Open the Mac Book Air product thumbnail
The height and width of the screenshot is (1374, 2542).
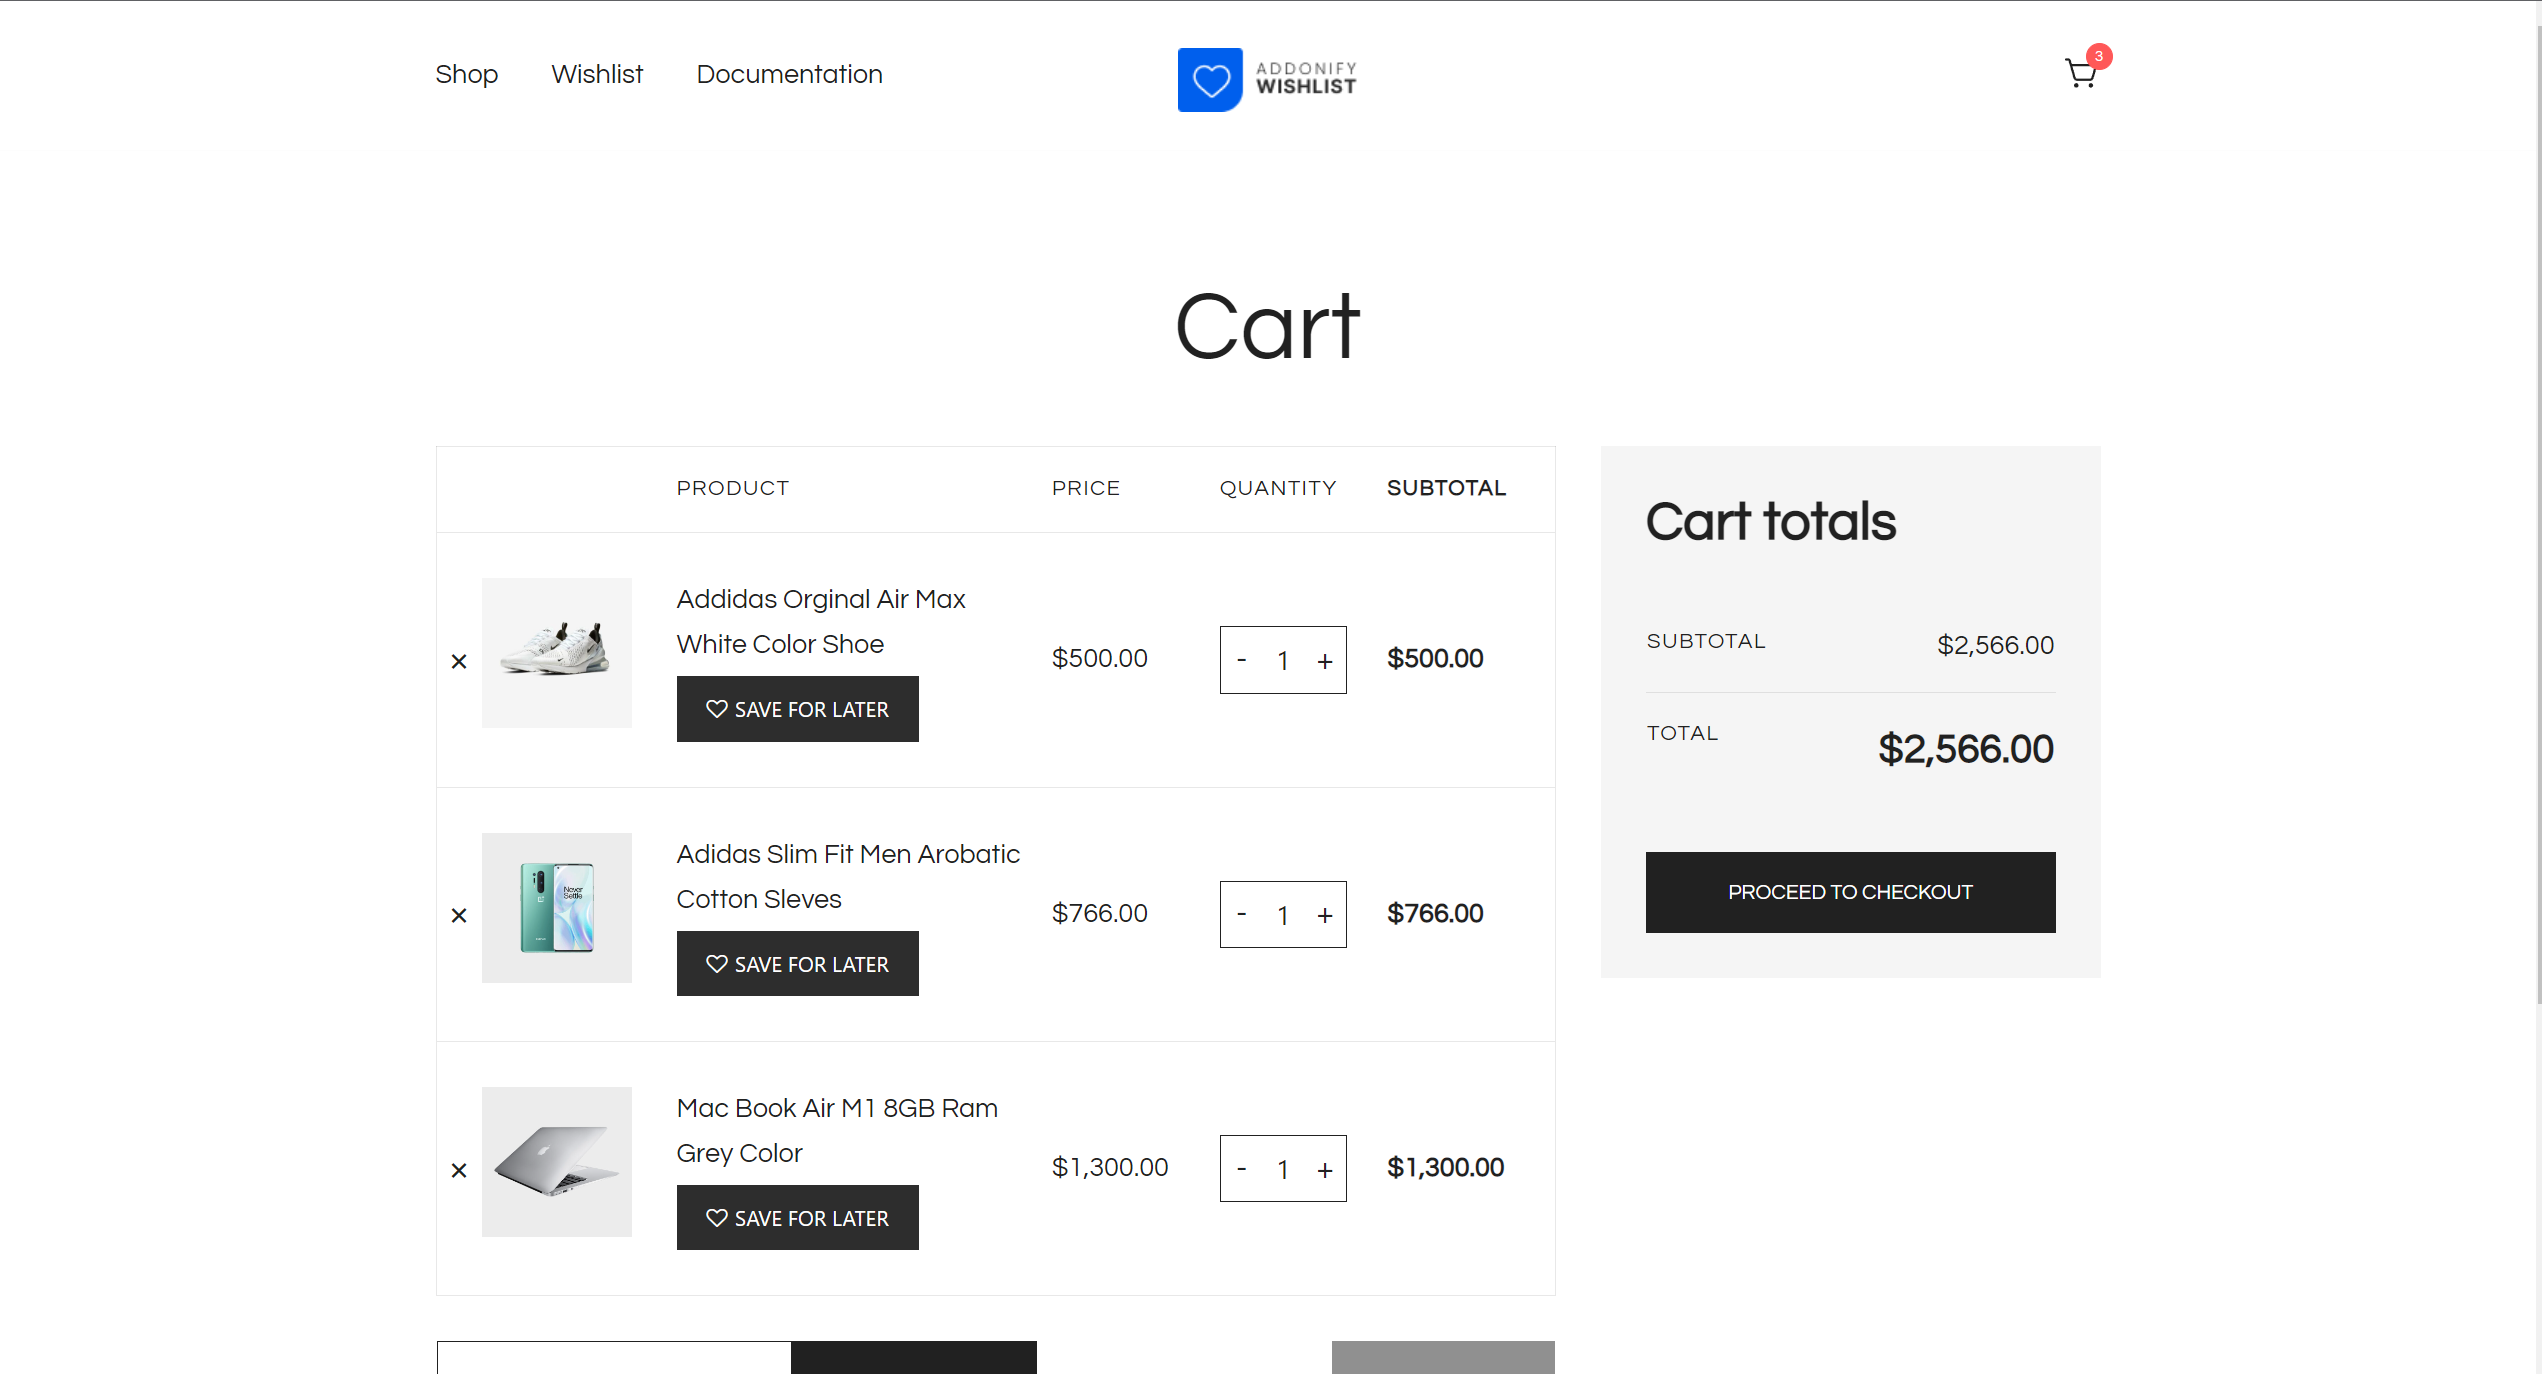tap(557, 1162)
